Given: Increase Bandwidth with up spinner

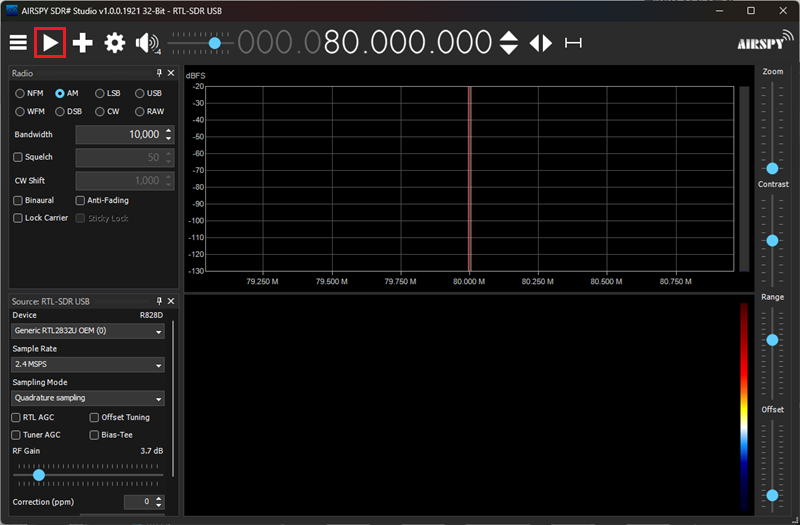Looking at the screenshot, I should tap(169, 131).
